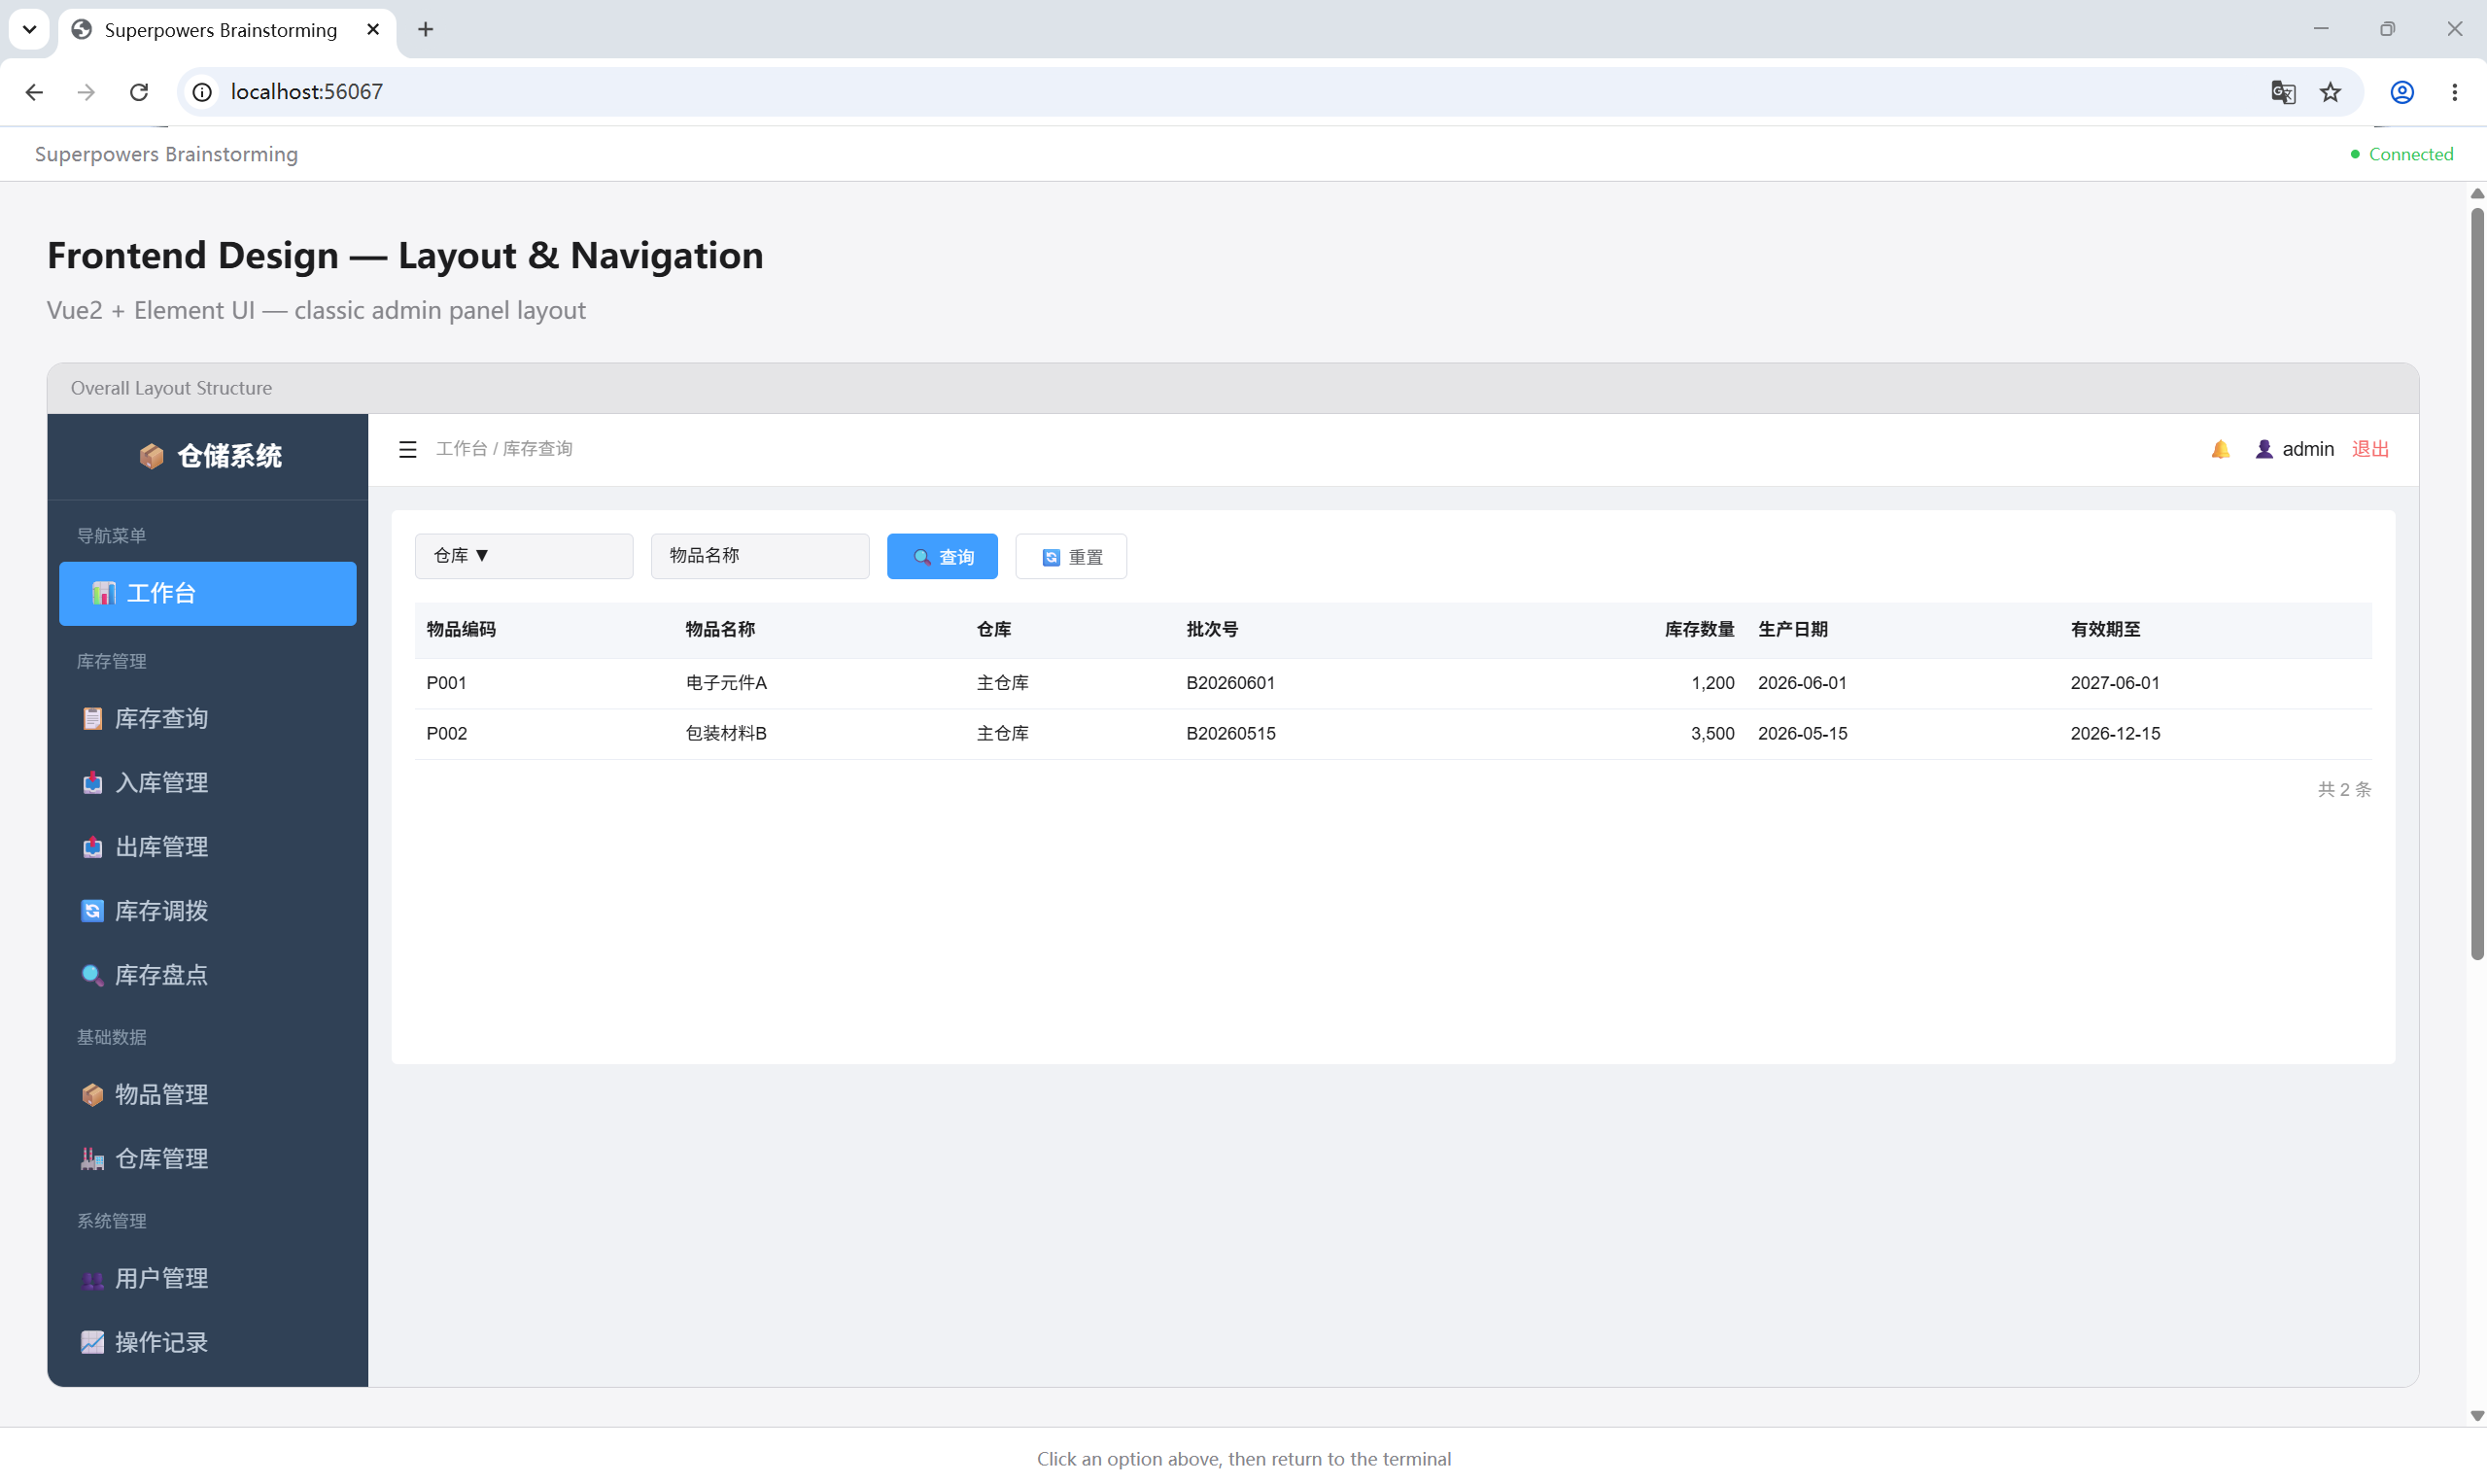The width and height of the screenshot is (2487, 1484).
Task: Click the admin user avatar icon
Action: point(2264,449)
